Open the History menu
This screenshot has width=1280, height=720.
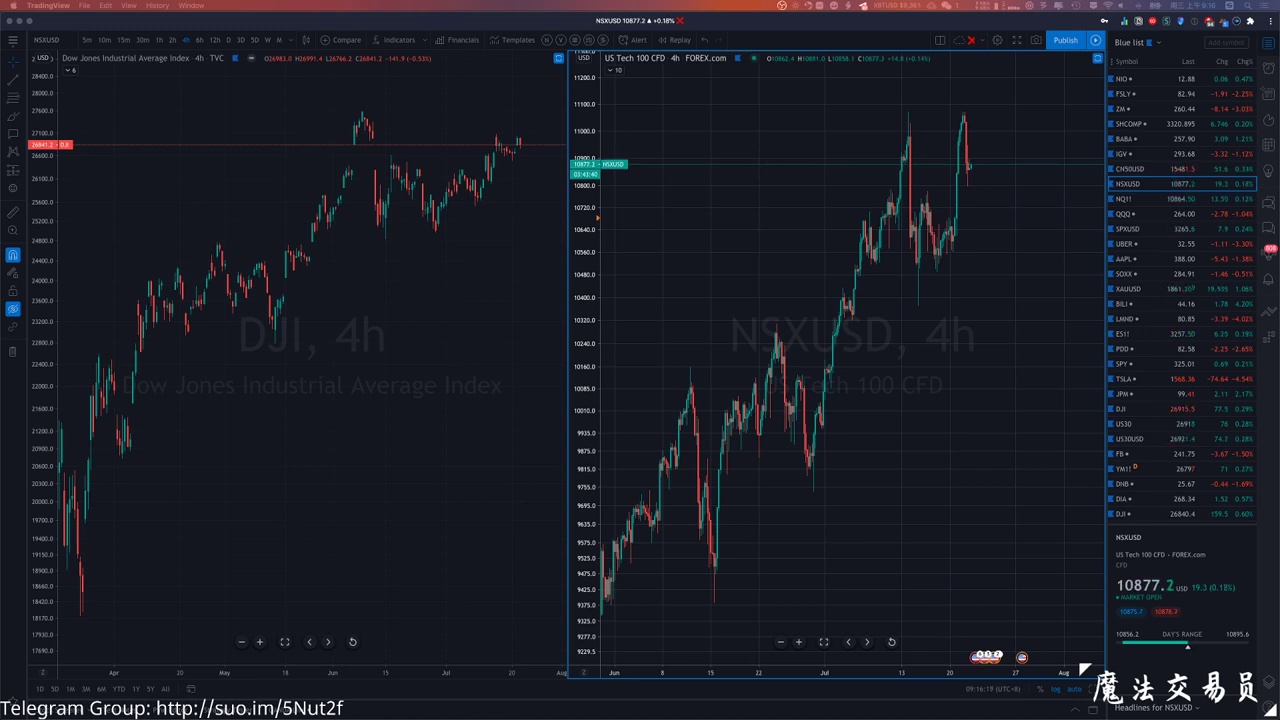pos(157,6)
